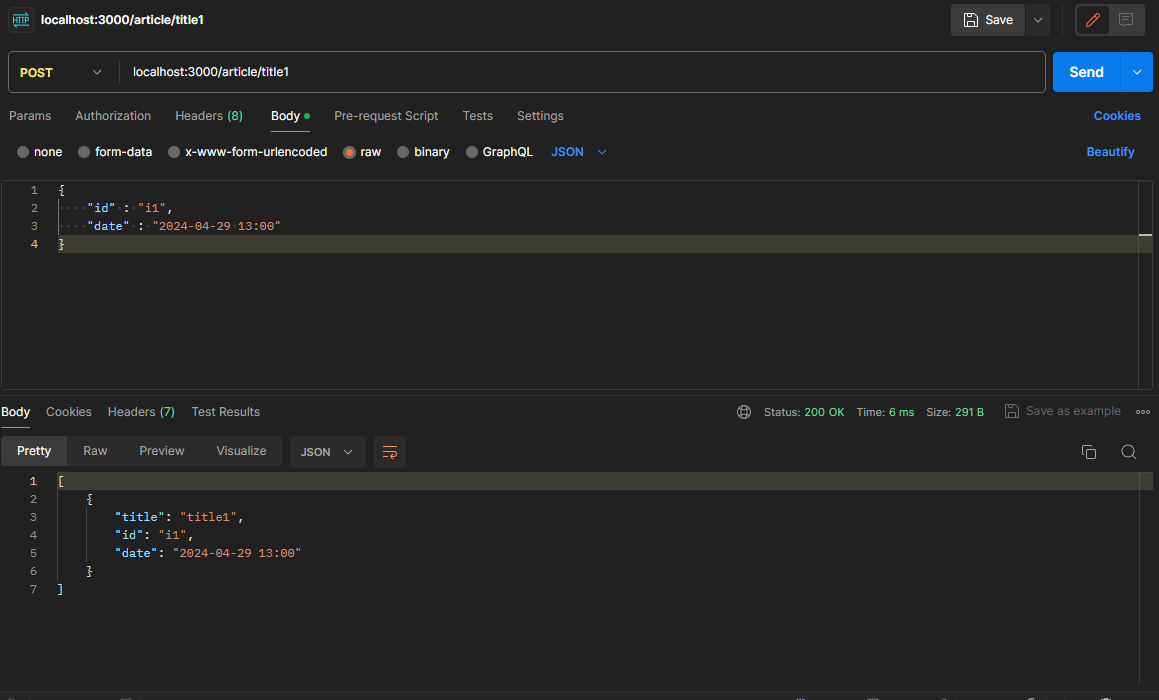This screenshot has height=700, width=1159.
Task: Search the response with magnifier icon
Action: 1129,452
